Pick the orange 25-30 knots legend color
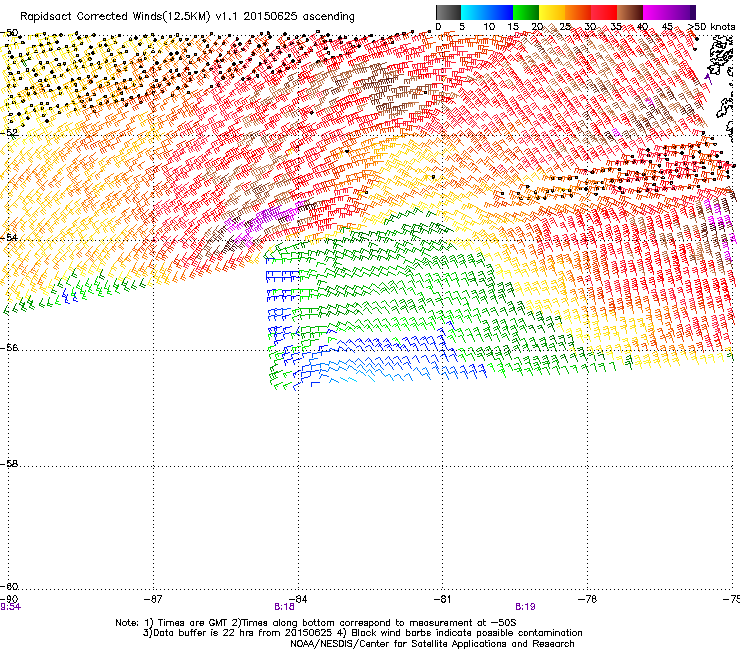Image resolution: width=740 pixels, height=650 pixels. tap(578, 12)
